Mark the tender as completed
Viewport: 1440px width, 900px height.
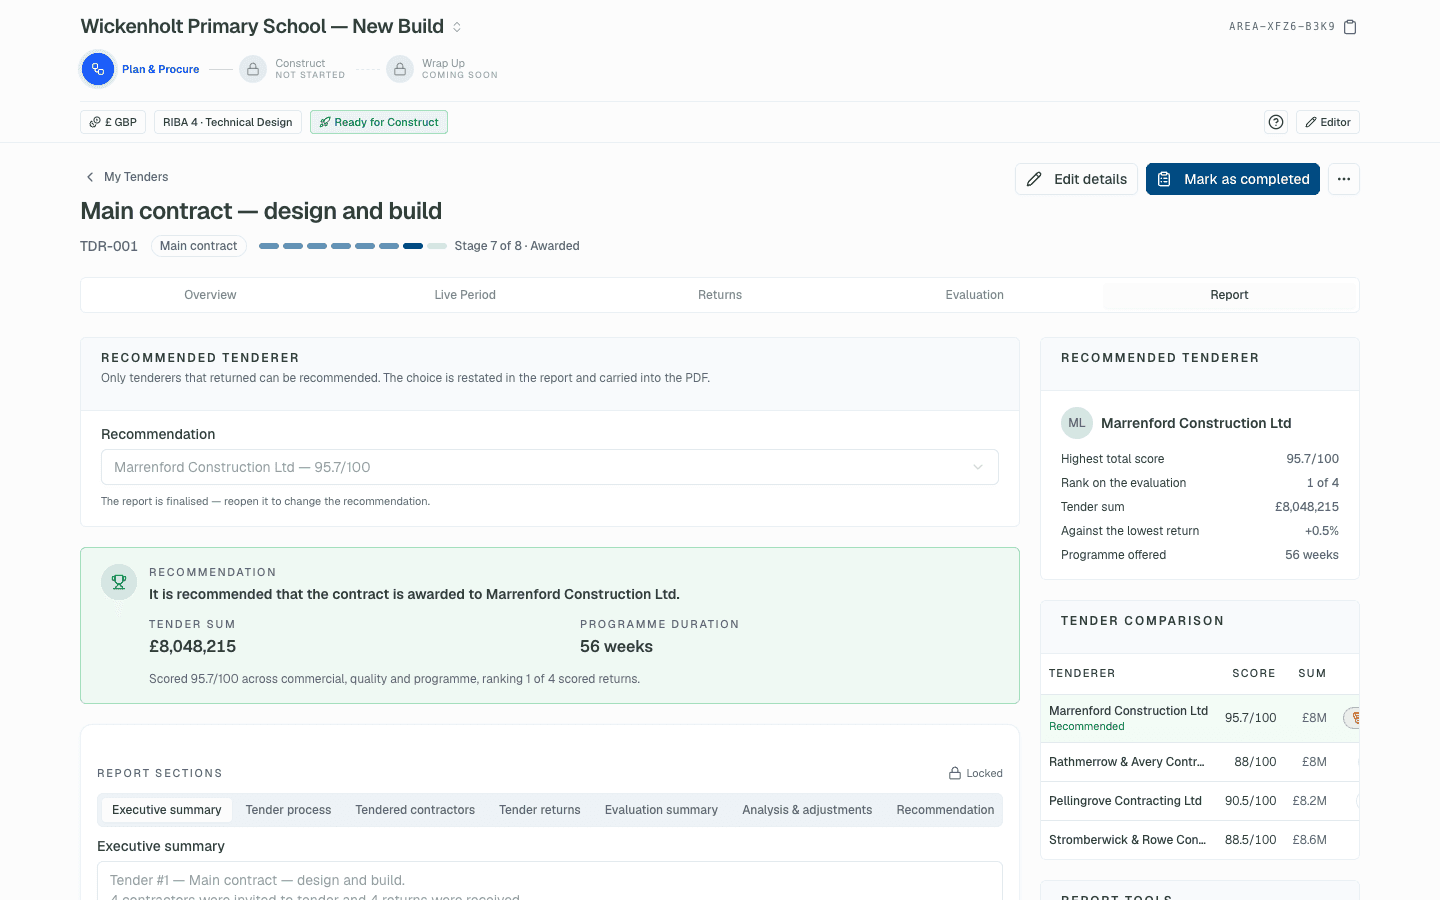[x=1233, y=179]
